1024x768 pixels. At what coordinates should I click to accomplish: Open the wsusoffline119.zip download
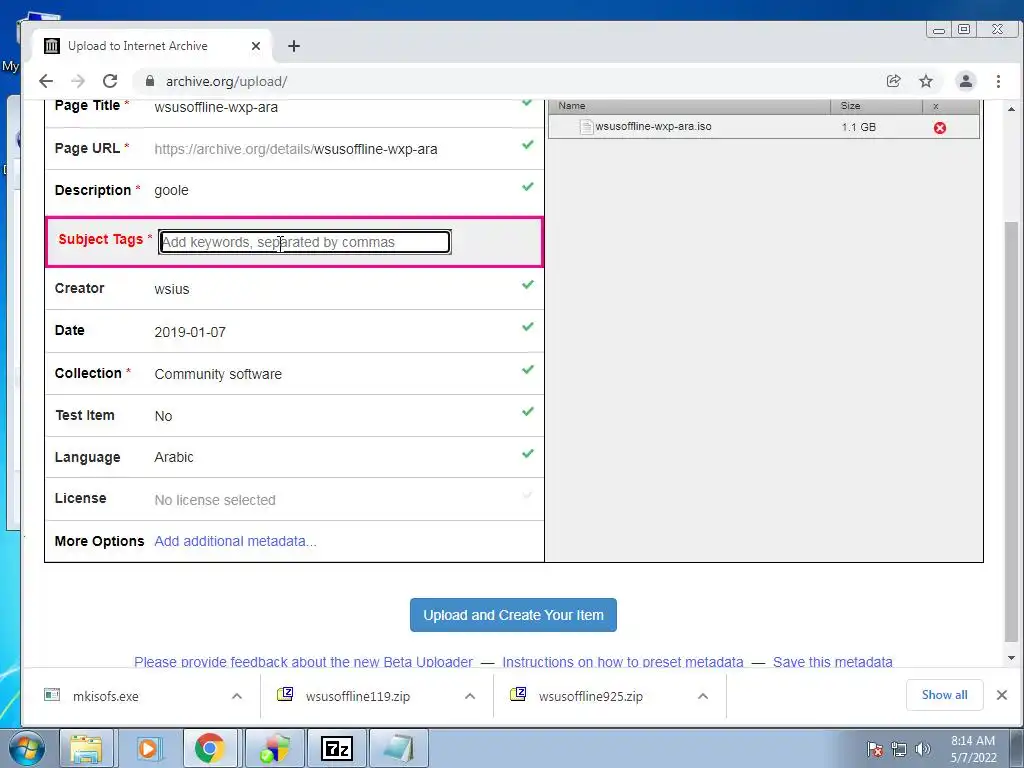click(358, 697)
